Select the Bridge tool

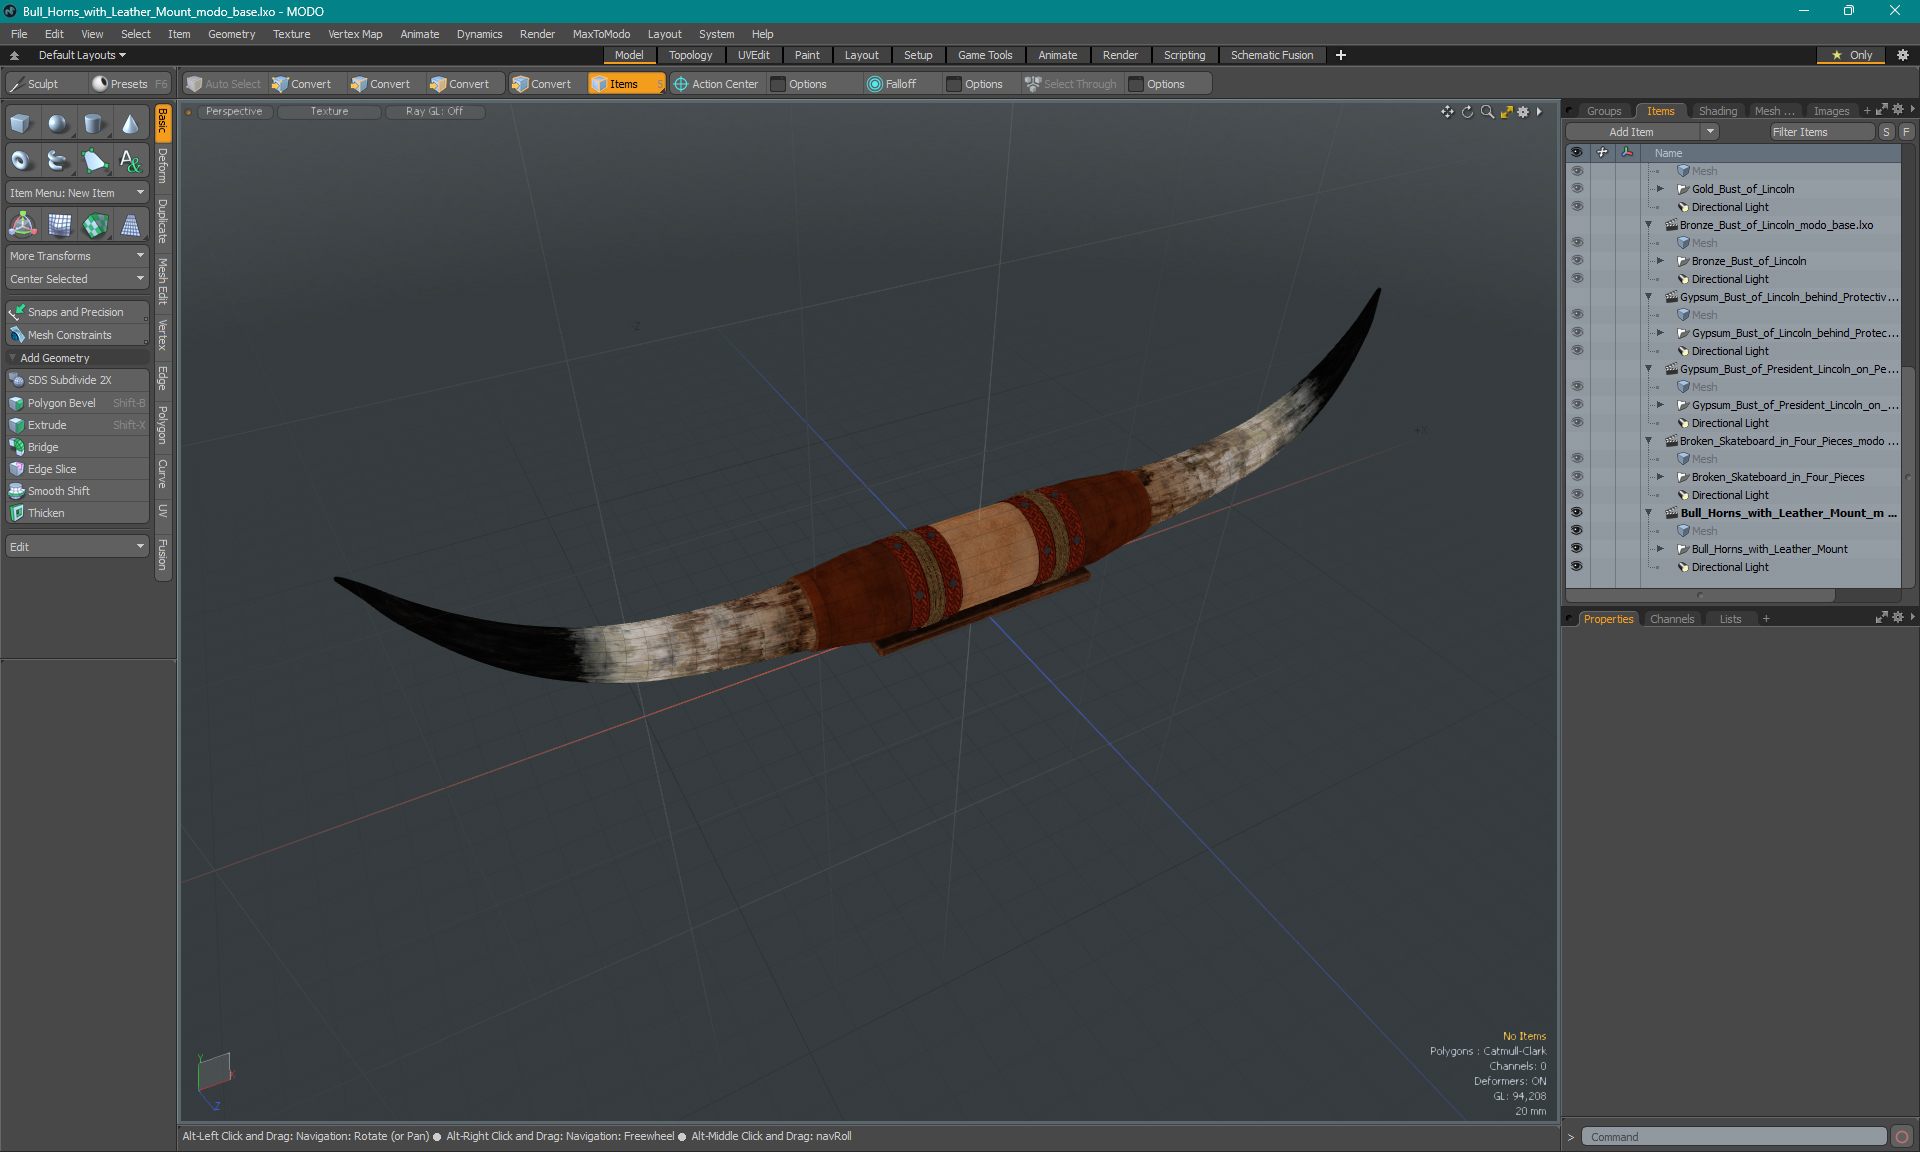pos(77,447)
